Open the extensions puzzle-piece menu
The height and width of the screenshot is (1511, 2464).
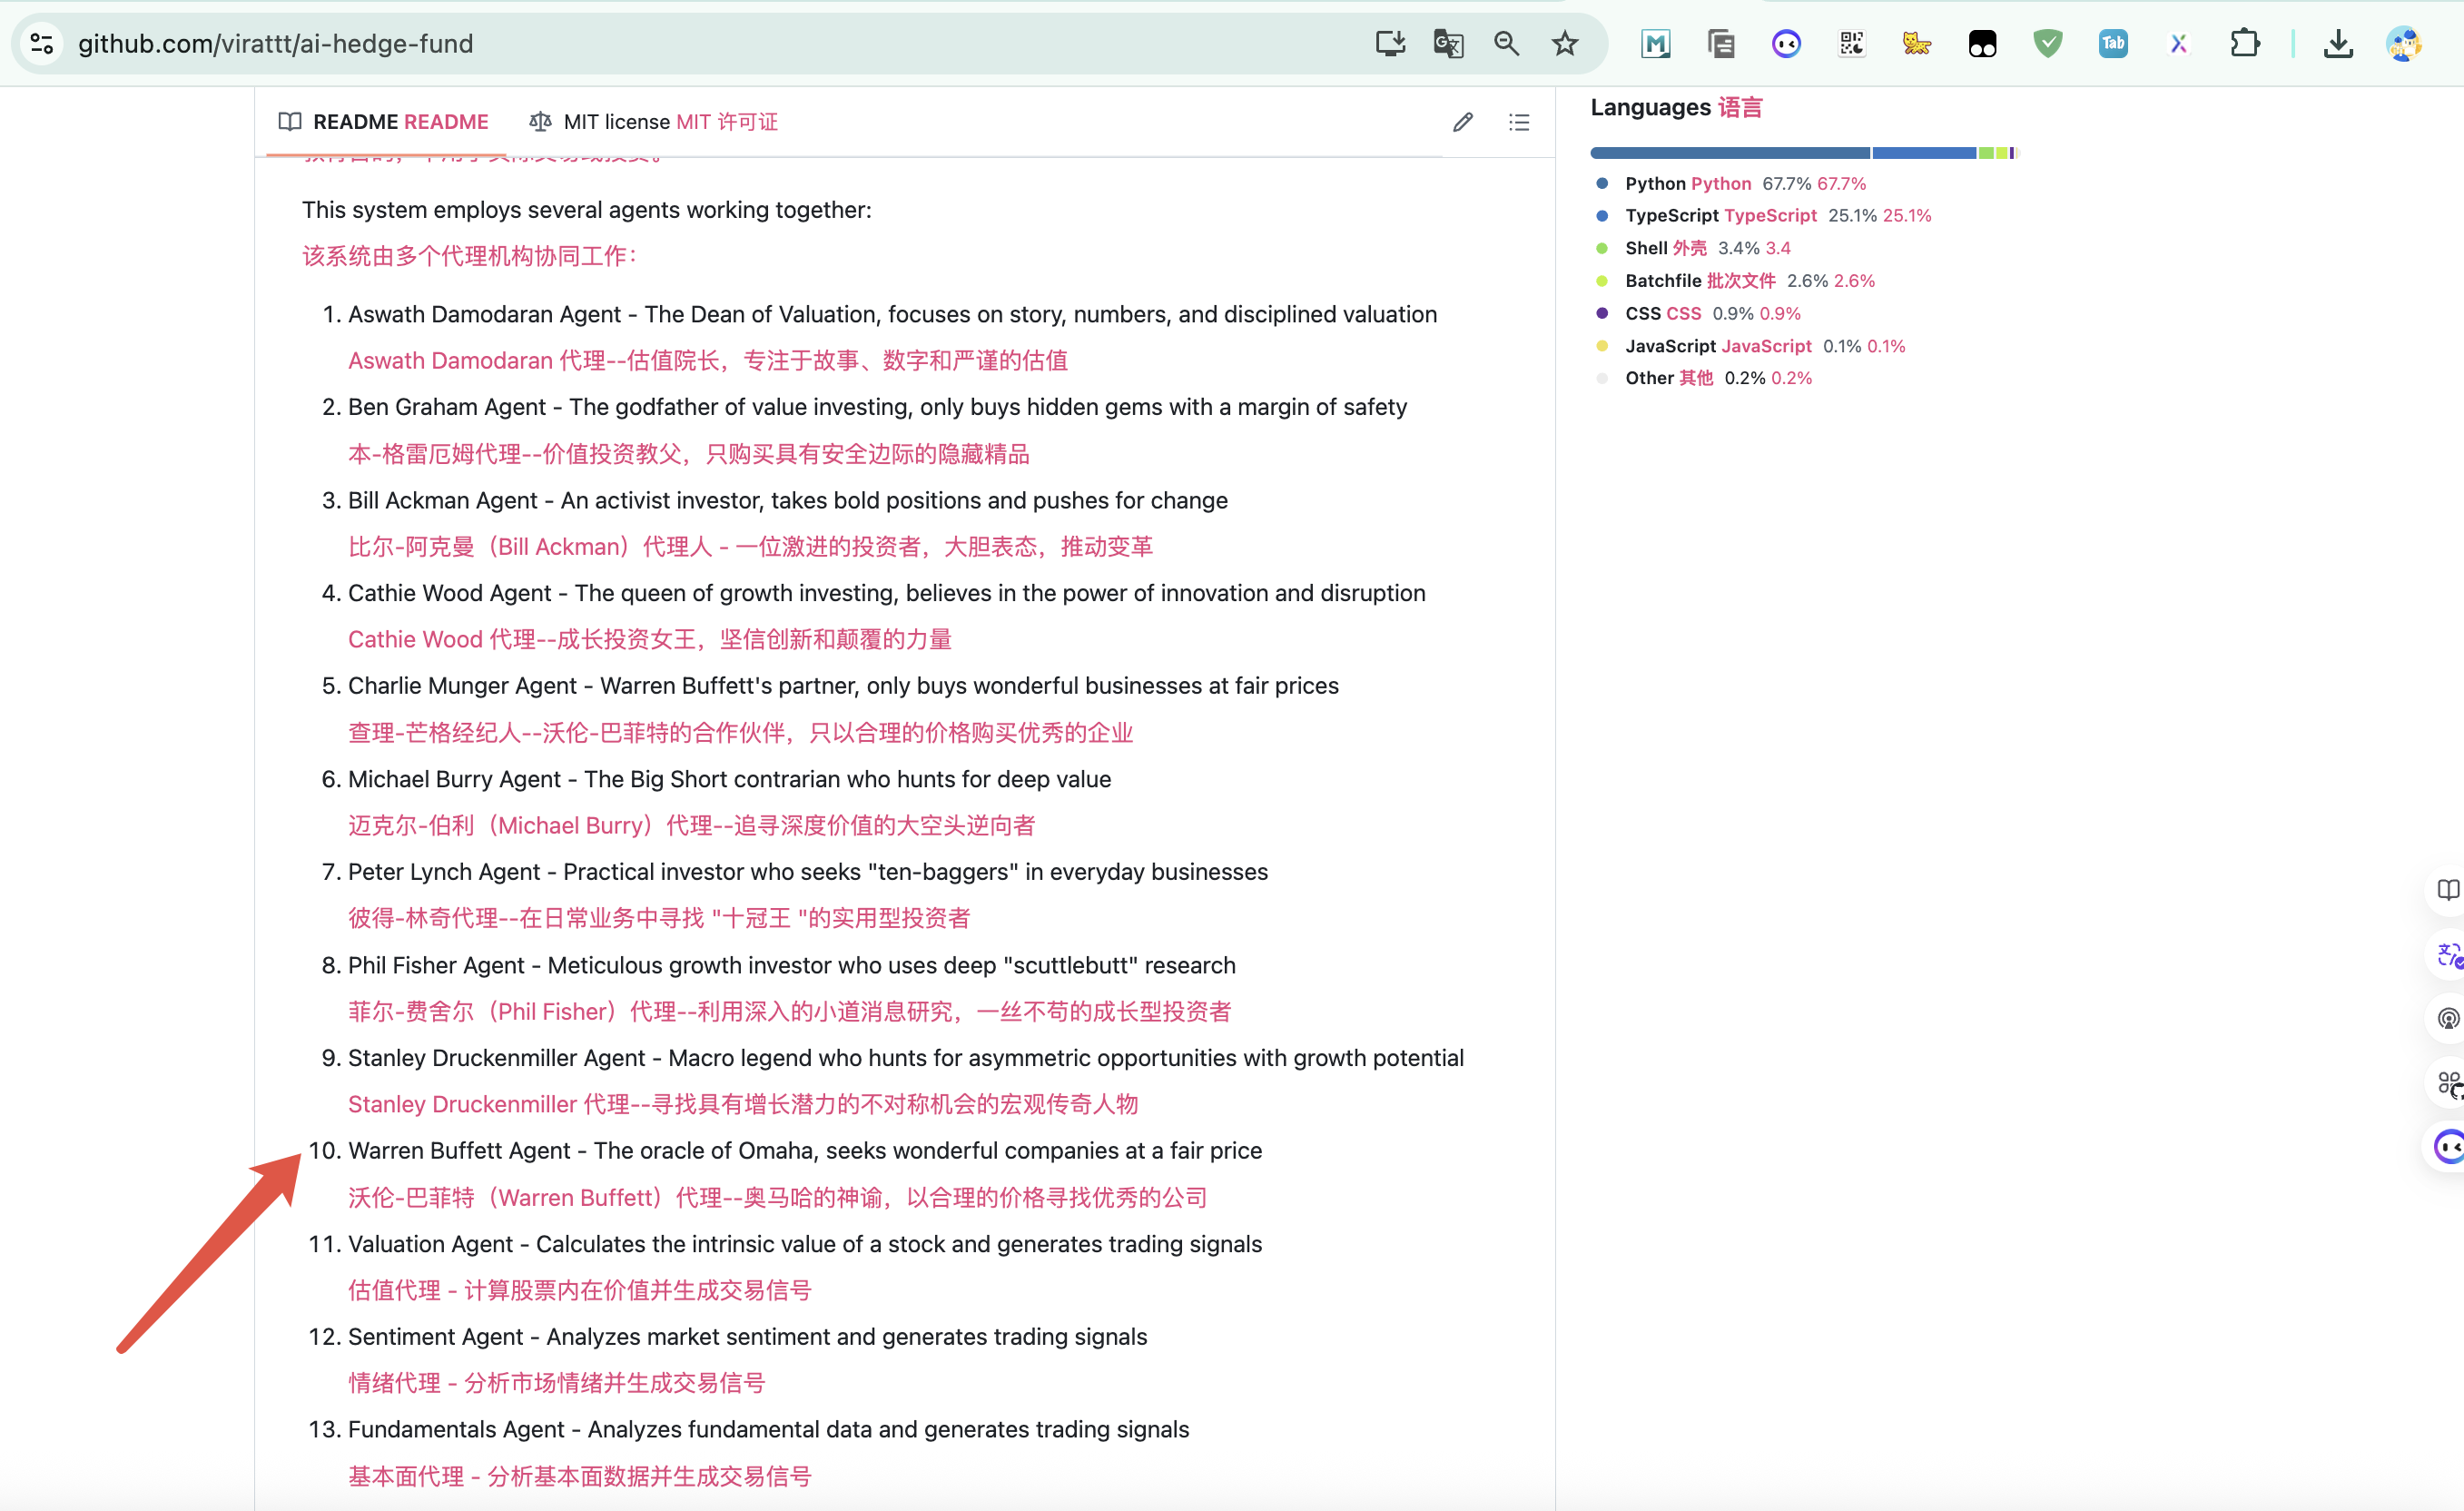2246,43
